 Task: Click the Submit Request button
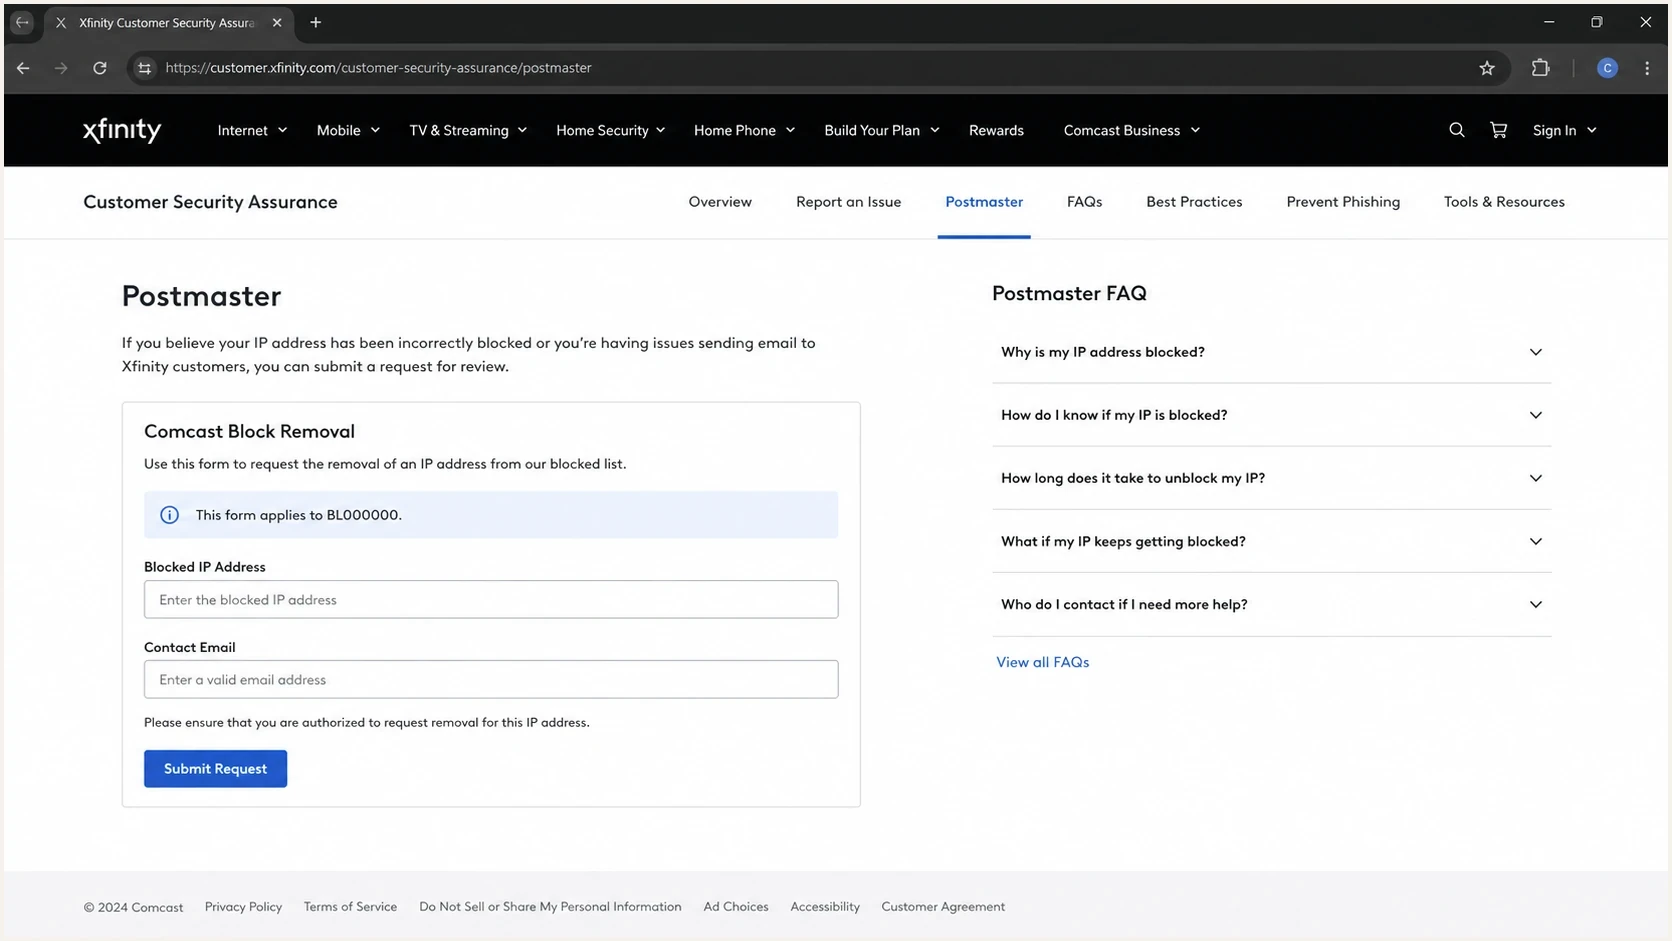pyautogui.click(x=215, y=769)
